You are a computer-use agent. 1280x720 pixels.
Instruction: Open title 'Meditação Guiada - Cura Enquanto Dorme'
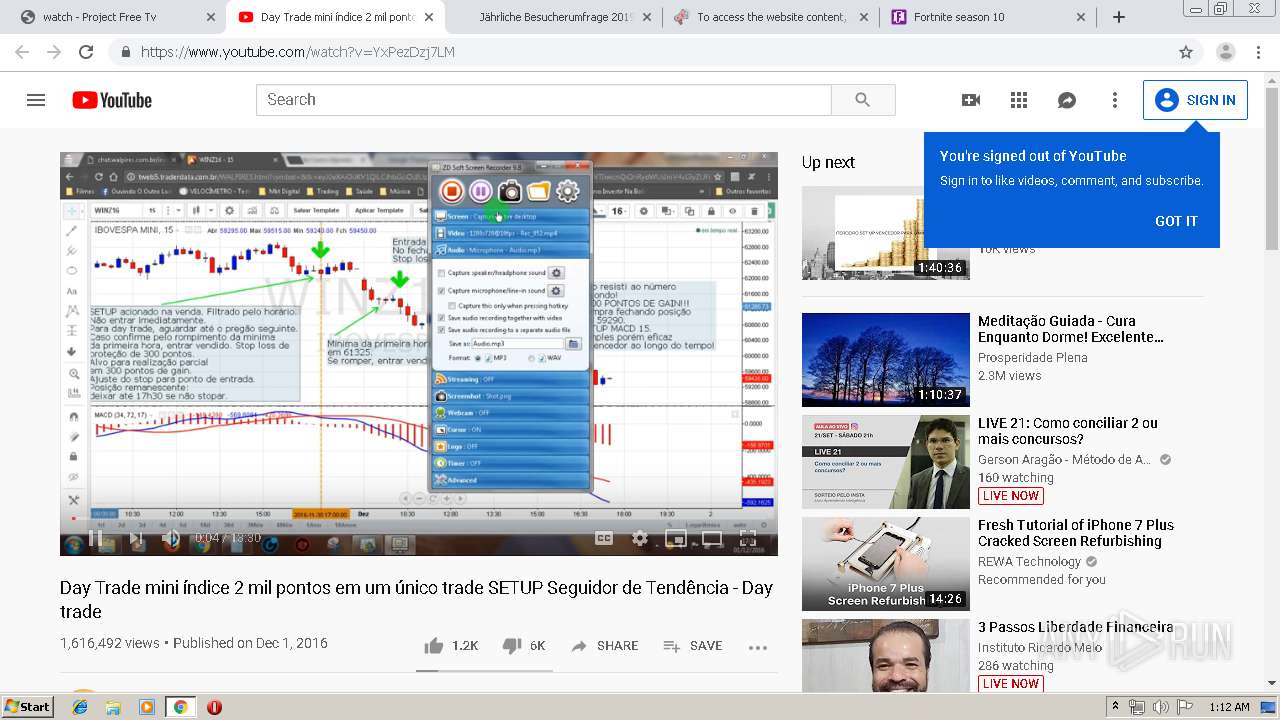(x=1070, y=329)
